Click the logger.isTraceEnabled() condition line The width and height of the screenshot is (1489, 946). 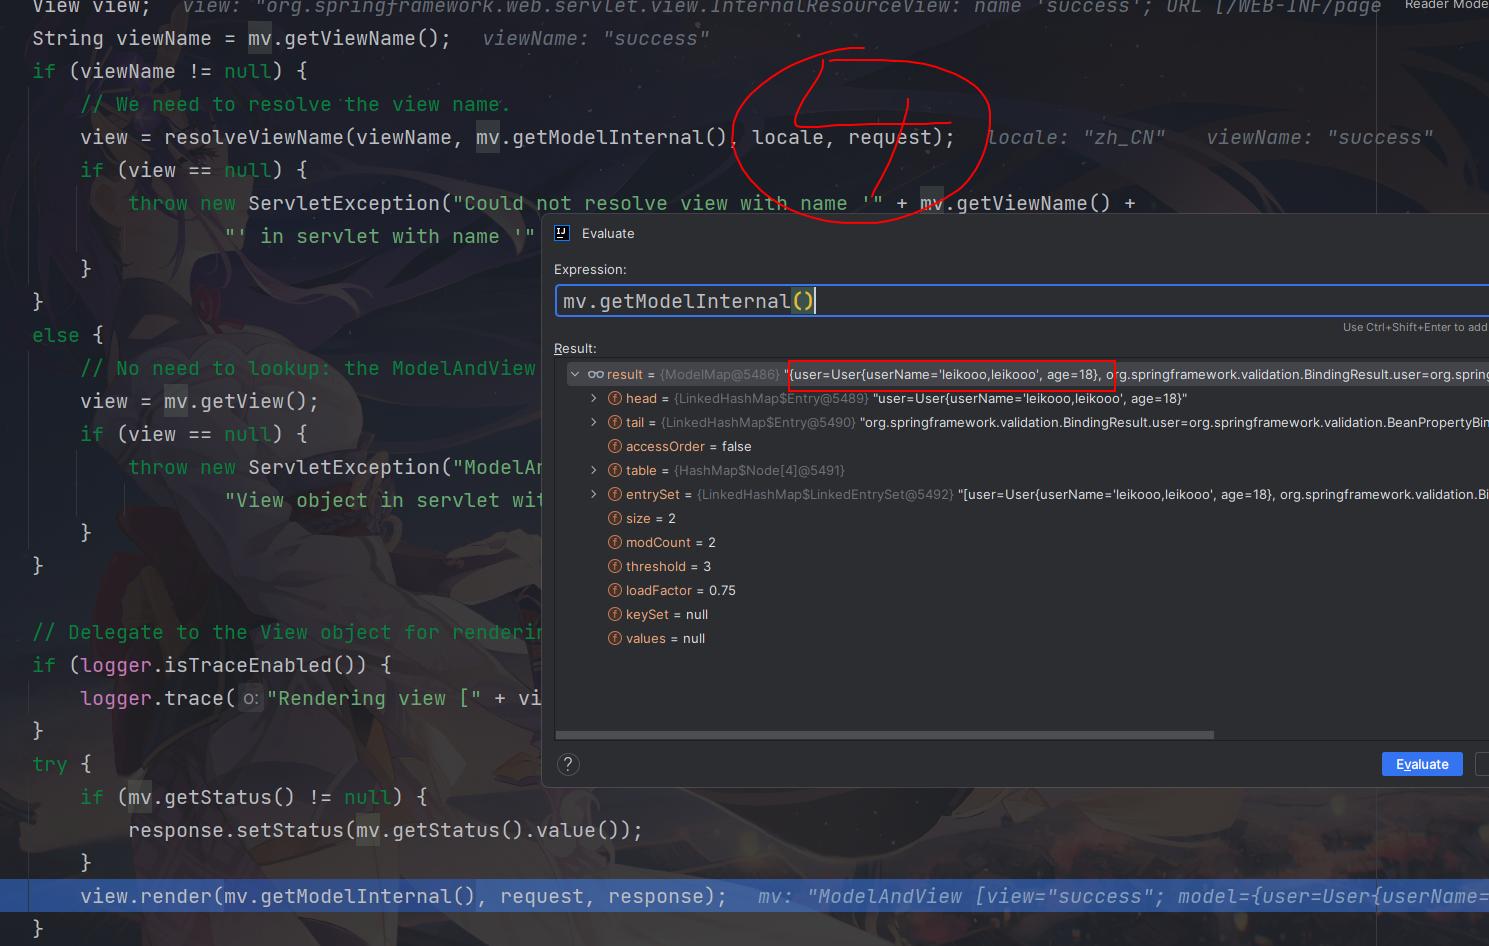(x=211, y=665)
